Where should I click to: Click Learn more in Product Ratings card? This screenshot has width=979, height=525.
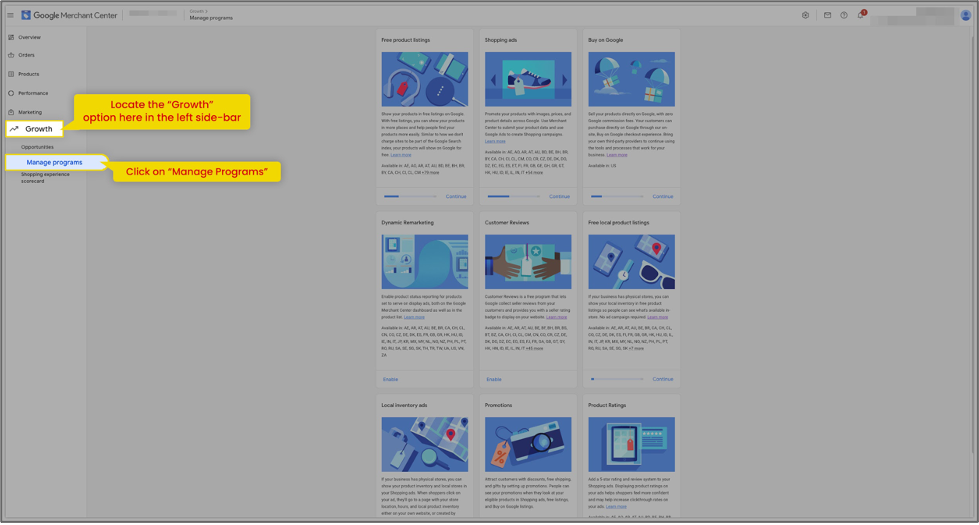(616, 507)
